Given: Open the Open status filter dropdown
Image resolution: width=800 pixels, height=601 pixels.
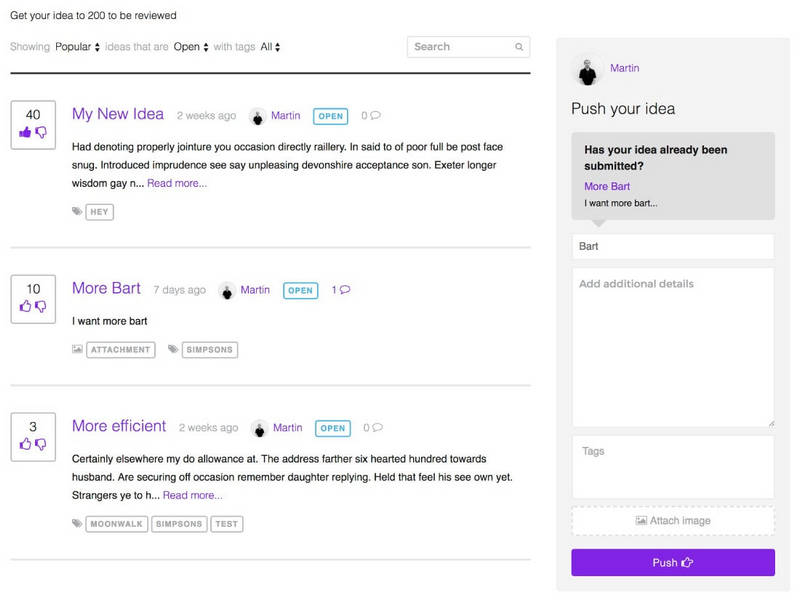Looking at the screenshot, I should 191,47.
